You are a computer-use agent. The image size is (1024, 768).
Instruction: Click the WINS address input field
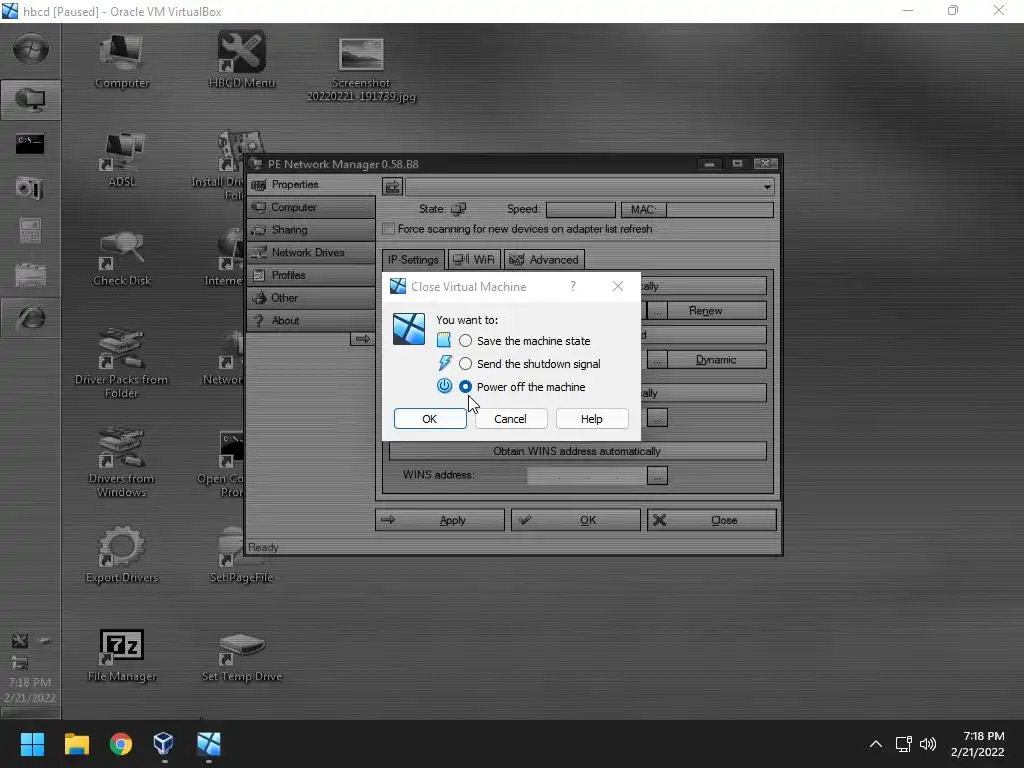click(586, 475)
